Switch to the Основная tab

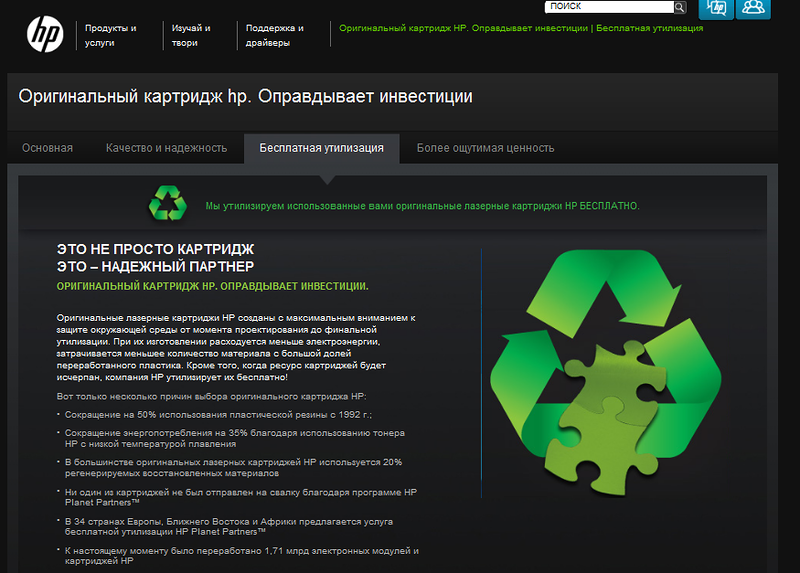47,148
